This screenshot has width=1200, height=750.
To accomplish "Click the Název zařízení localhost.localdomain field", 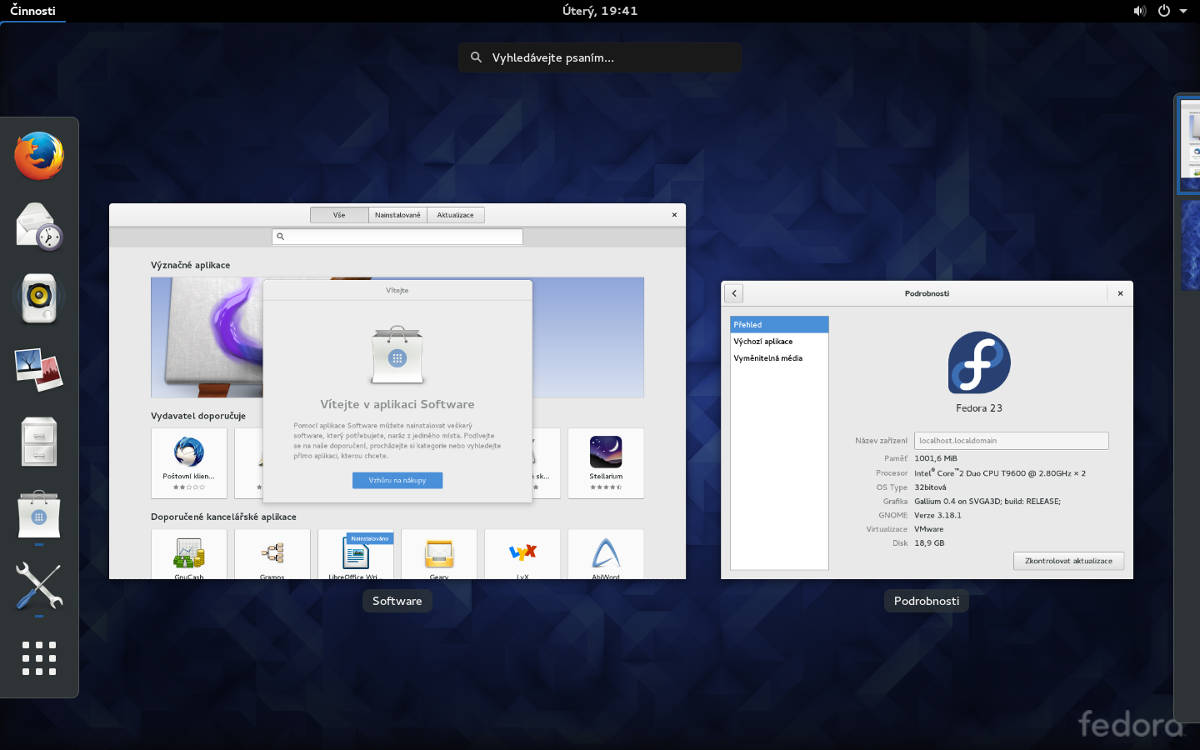I will coord(1011,440).
